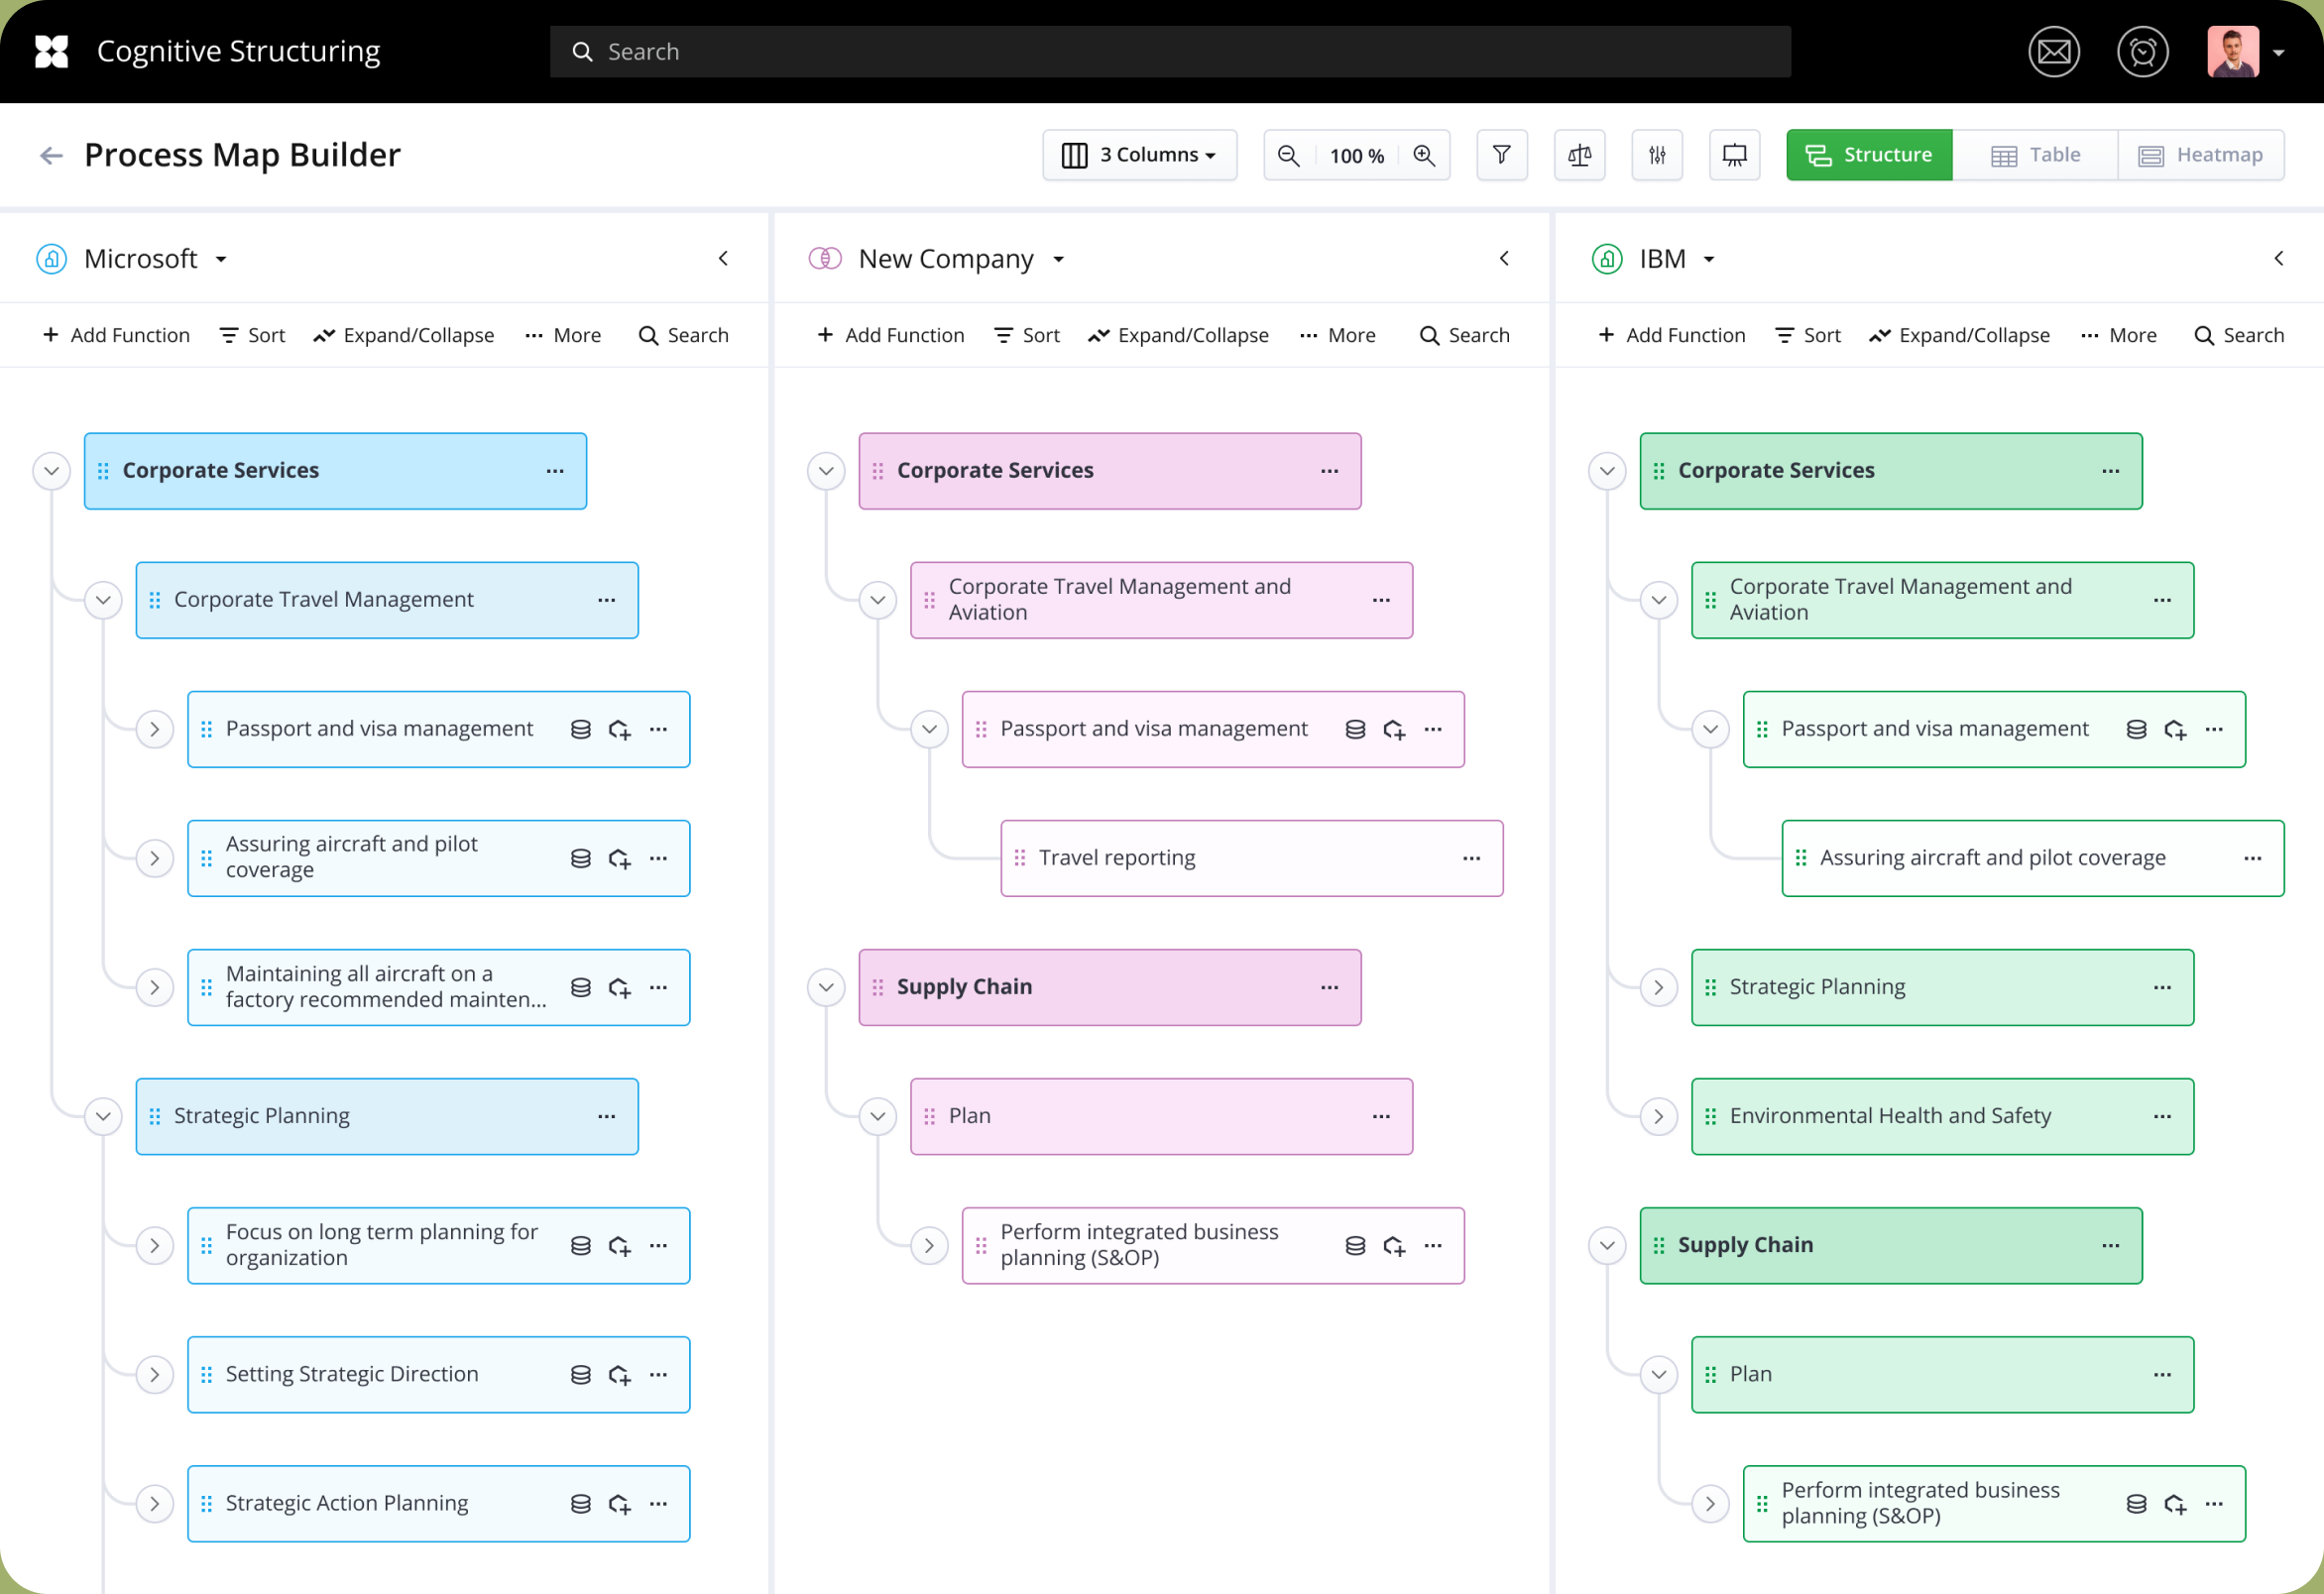Open the New Company selector dropdown

click(1058, 260)
